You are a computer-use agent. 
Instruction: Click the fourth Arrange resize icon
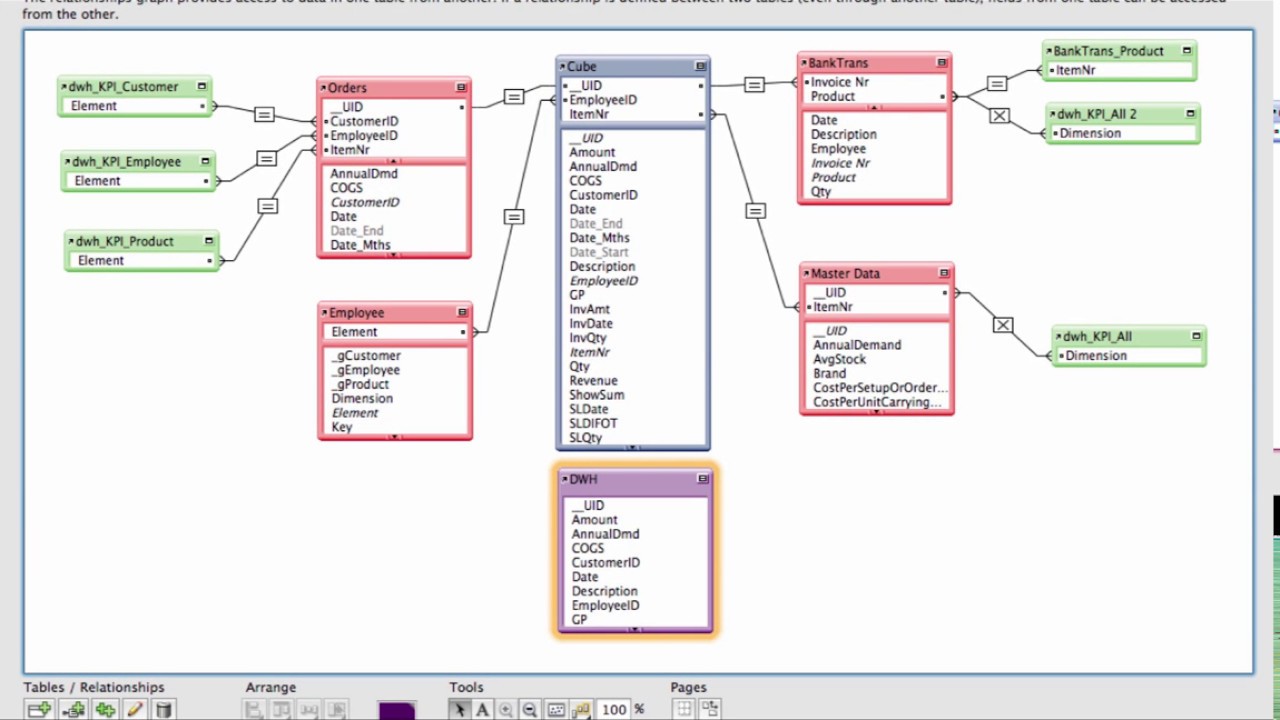(337, 710)
